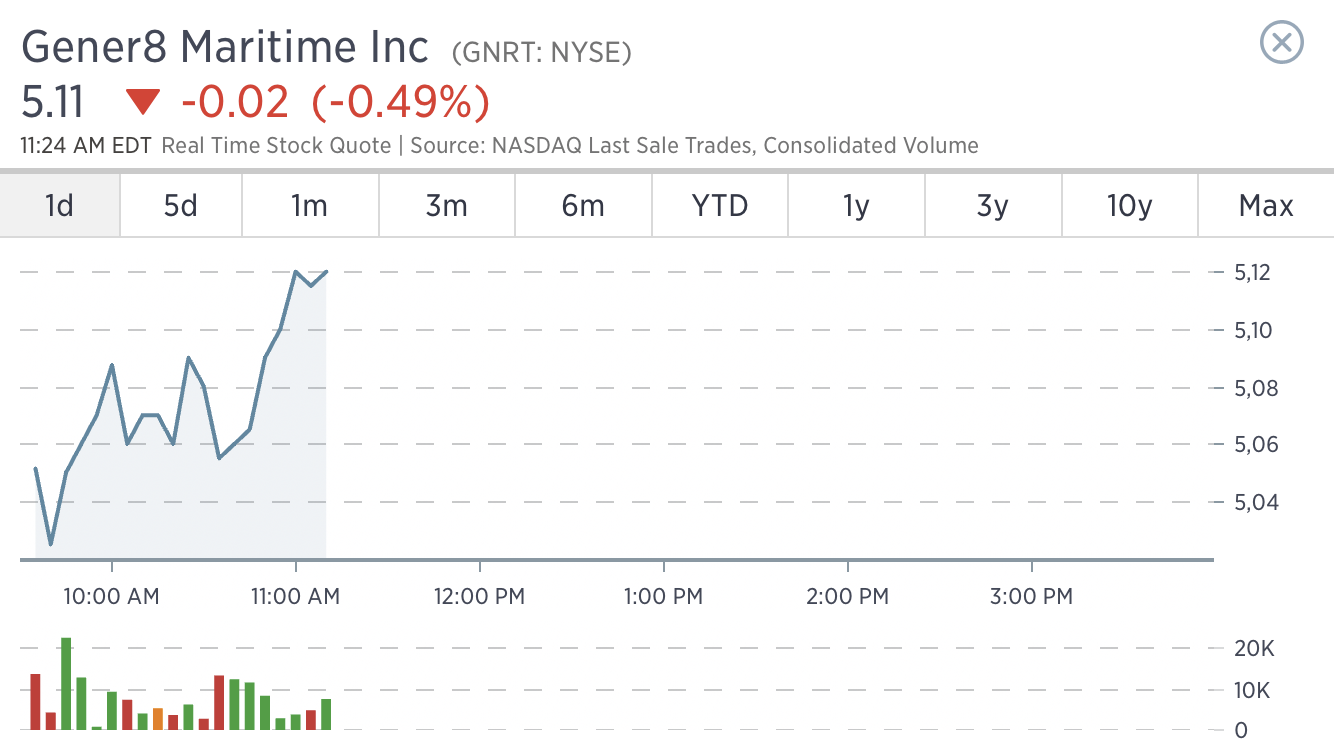Click the first red volume bar

(35, 702)
